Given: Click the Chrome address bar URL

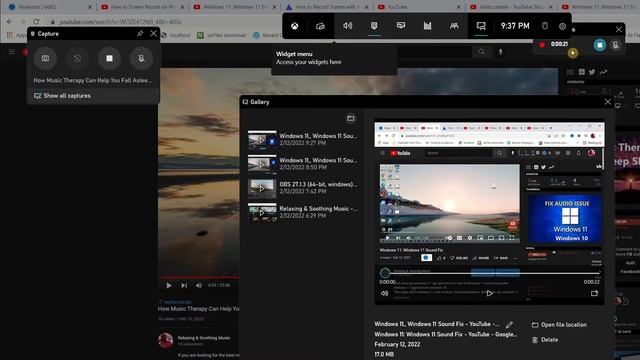Looking at the screenshot, I should (120, 22).
